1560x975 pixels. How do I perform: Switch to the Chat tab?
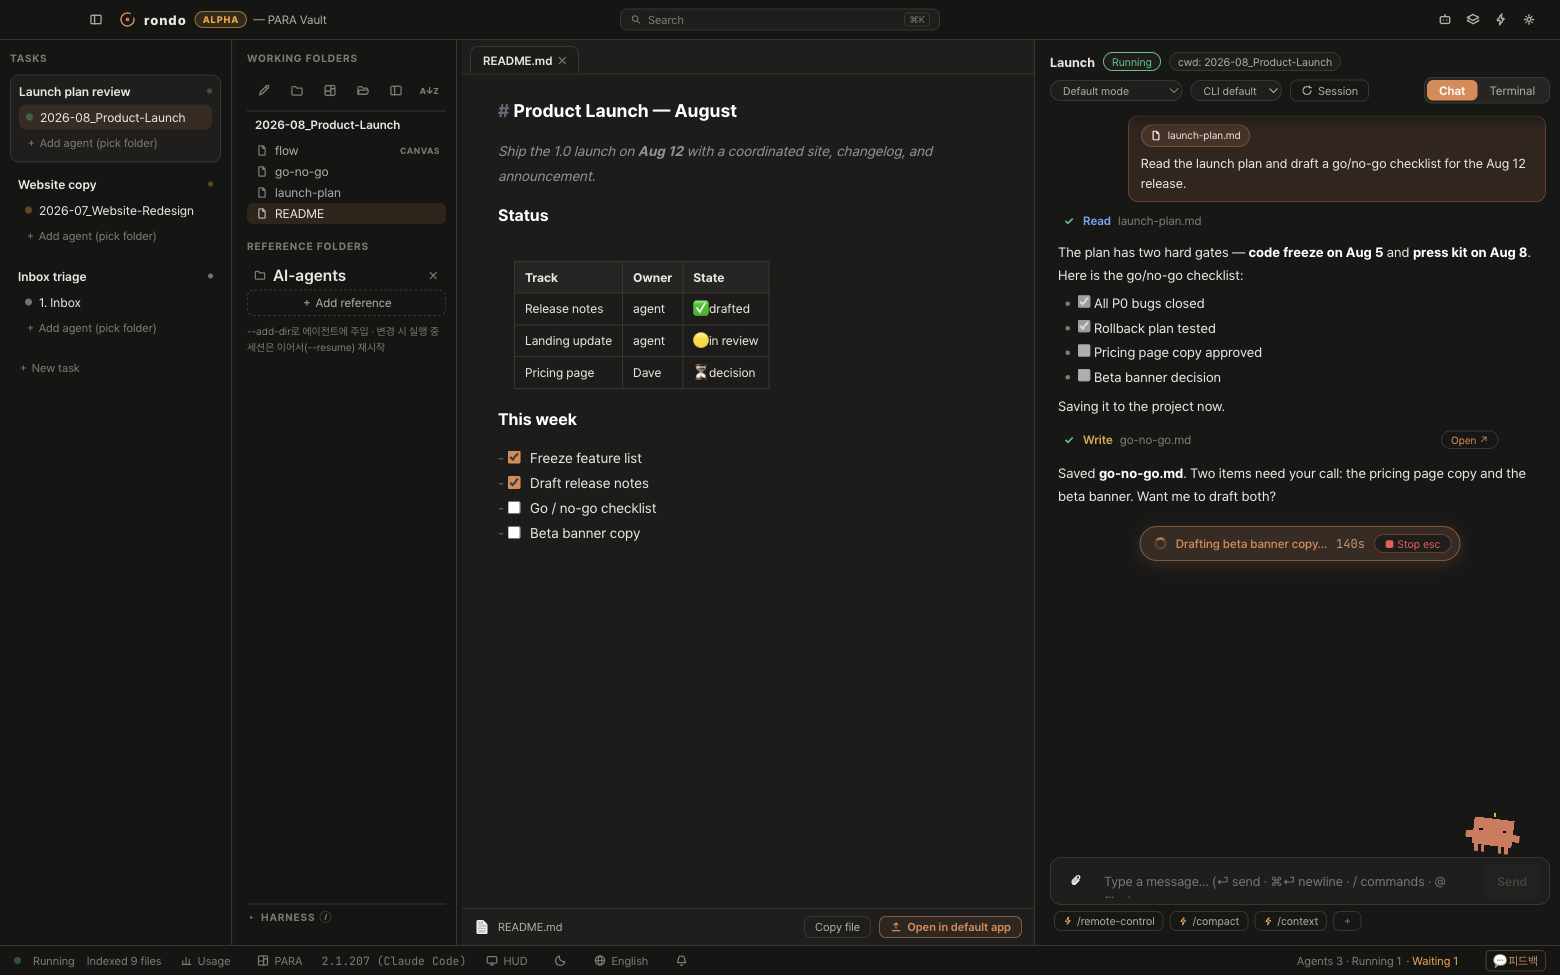pyautogui.click(x=1452, y=91)
